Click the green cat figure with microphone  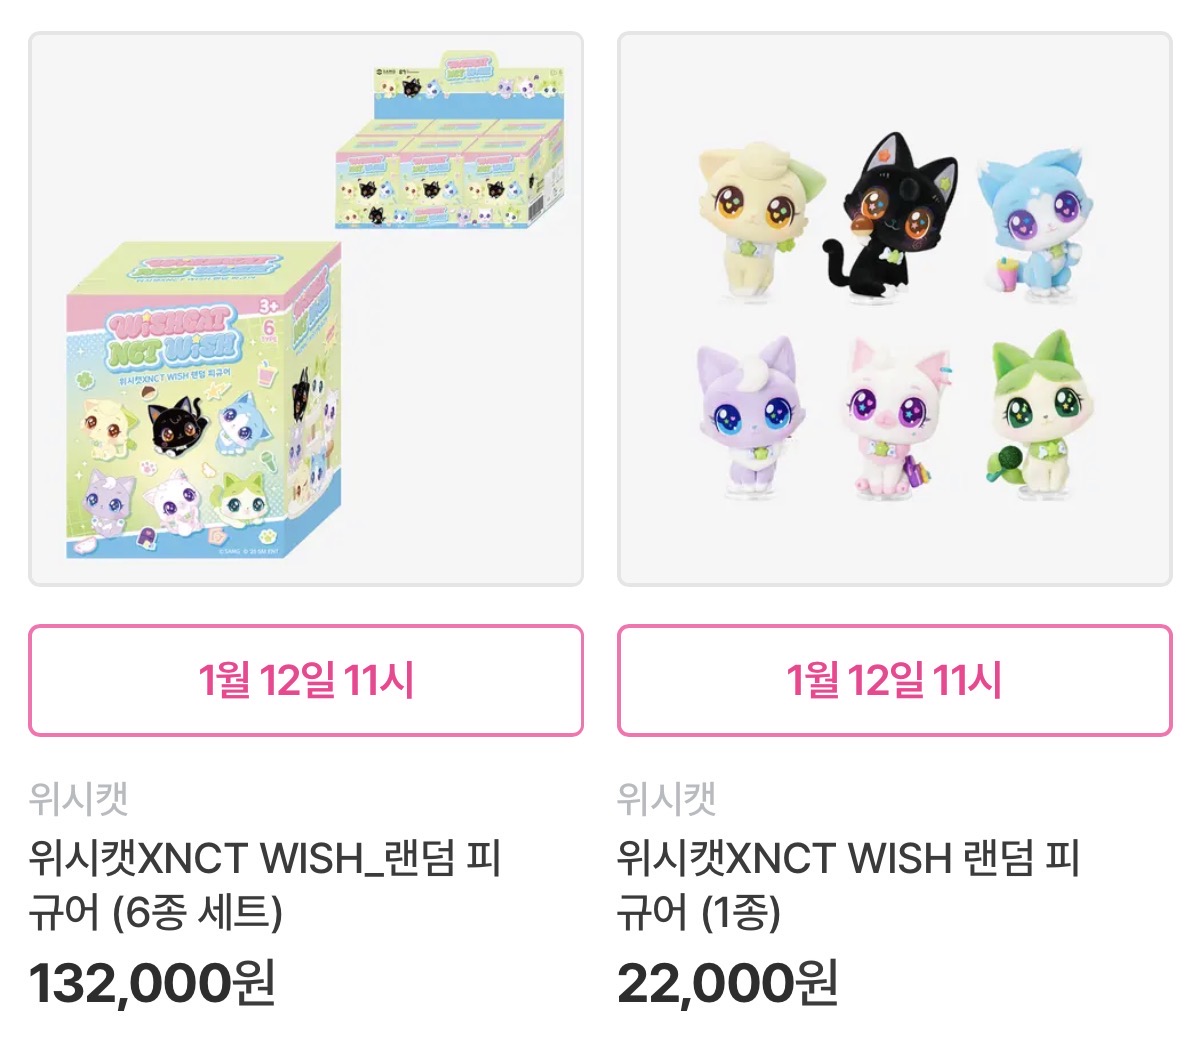(x=1040, y=414)
